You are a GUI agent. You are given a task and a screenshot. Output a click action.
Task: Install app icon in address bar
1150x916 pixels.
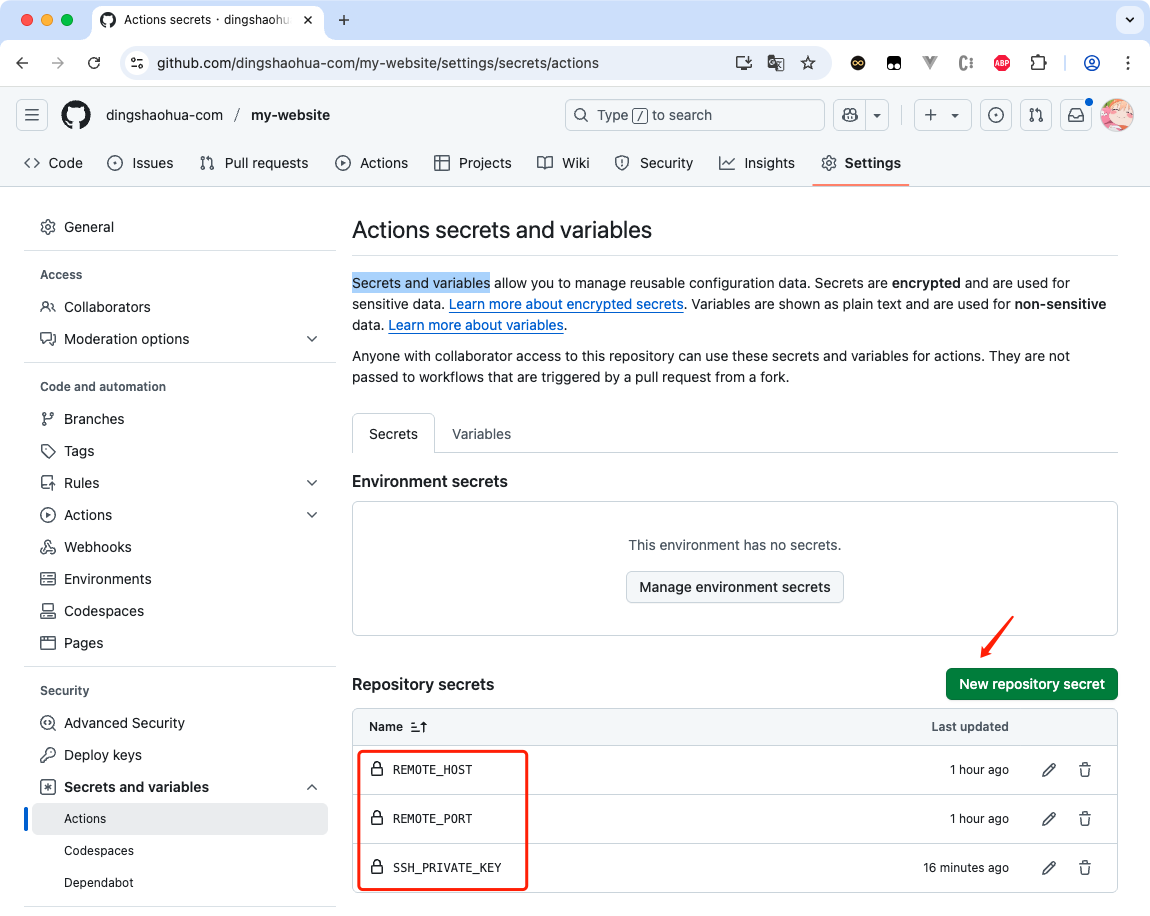click(744, 63)
